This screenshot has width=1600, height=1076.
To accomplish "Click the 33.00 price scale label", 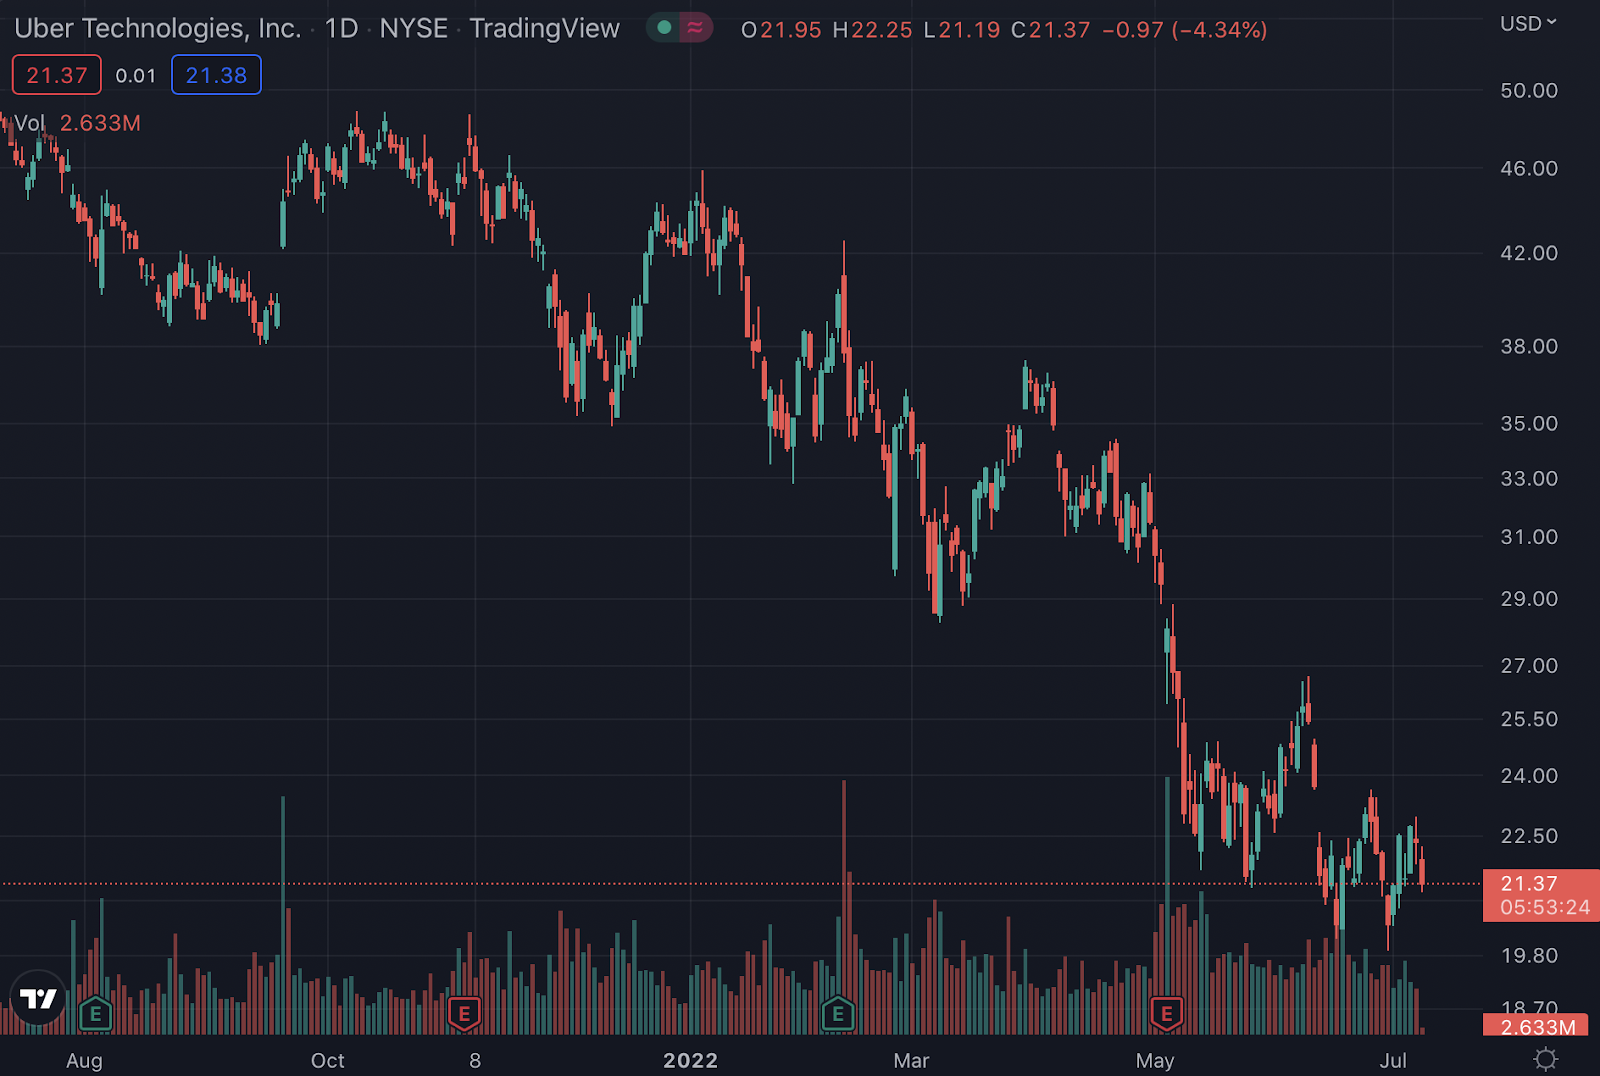I will click(1529, 478).
